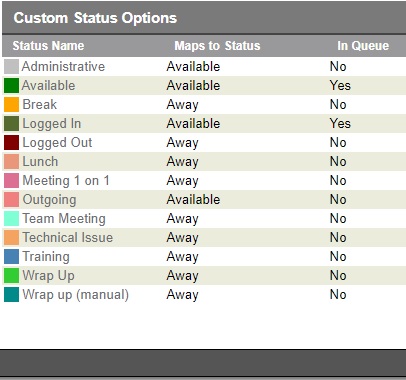Screen dimensions: 406x380
Task: Select the Wrap Up status name
Action: 49,276
